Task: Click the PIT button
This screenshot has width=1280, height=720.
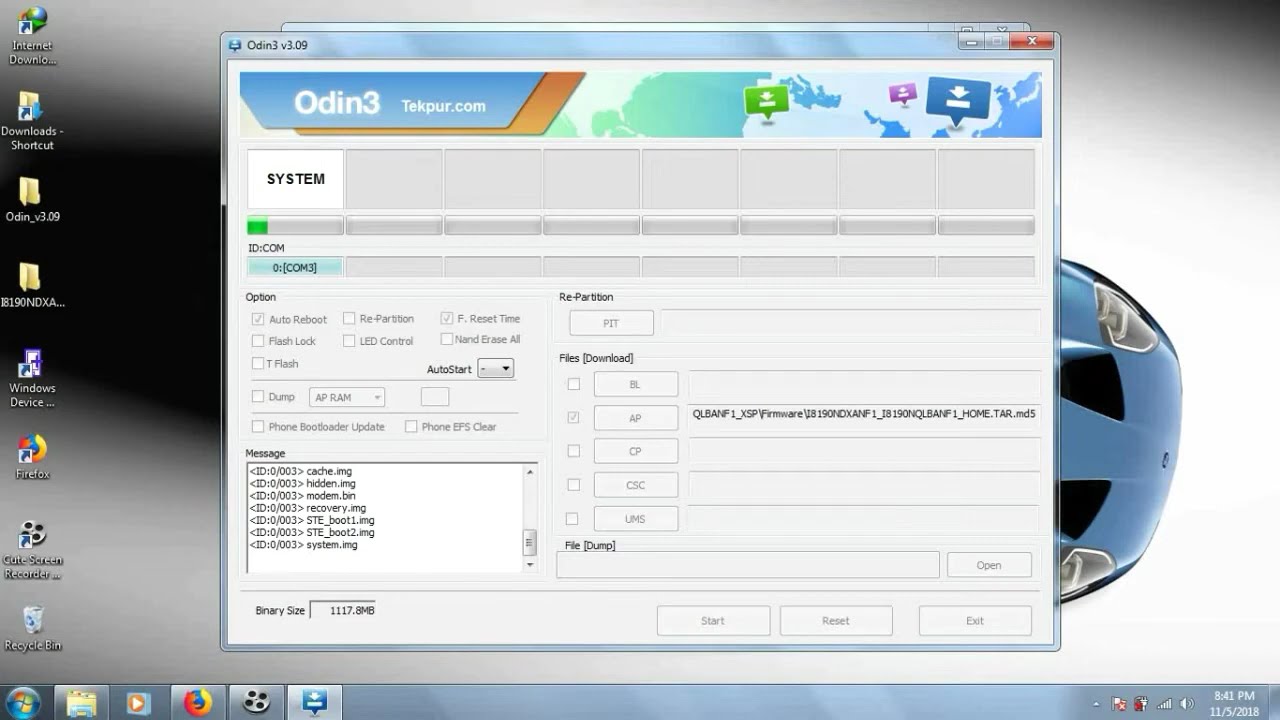Action: tap(611, 323)
